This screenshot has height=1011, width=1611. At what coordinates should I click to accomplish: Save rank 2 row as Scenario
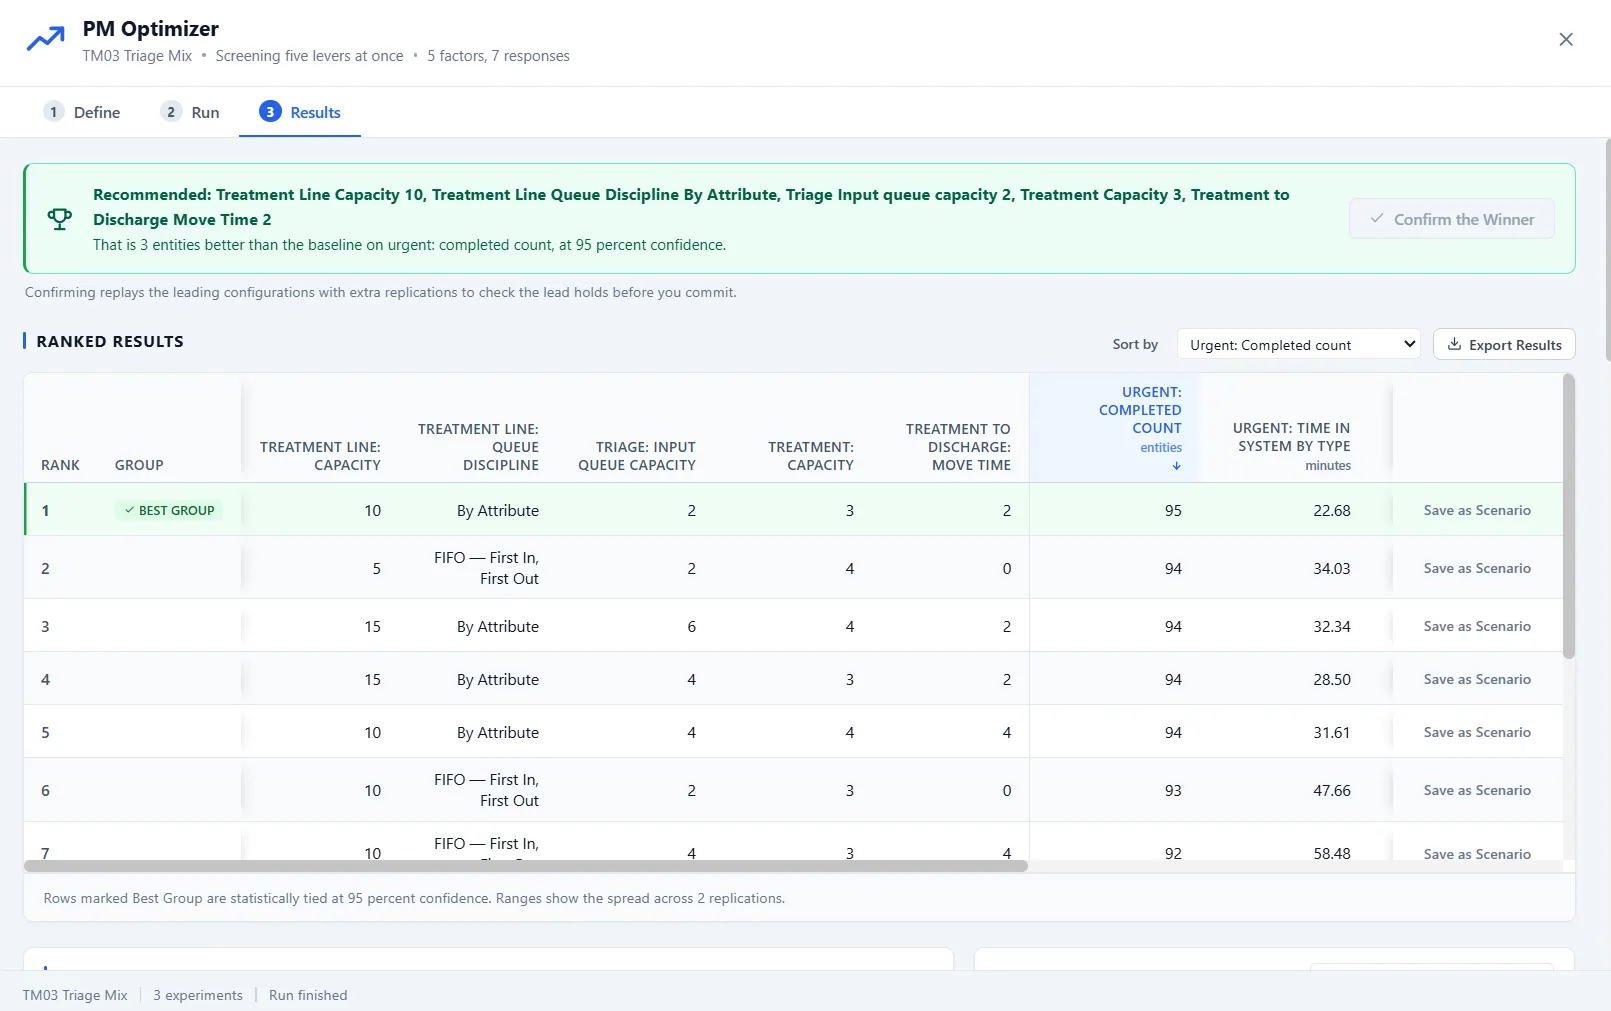pyautogui.click(x=1477, y=568)
